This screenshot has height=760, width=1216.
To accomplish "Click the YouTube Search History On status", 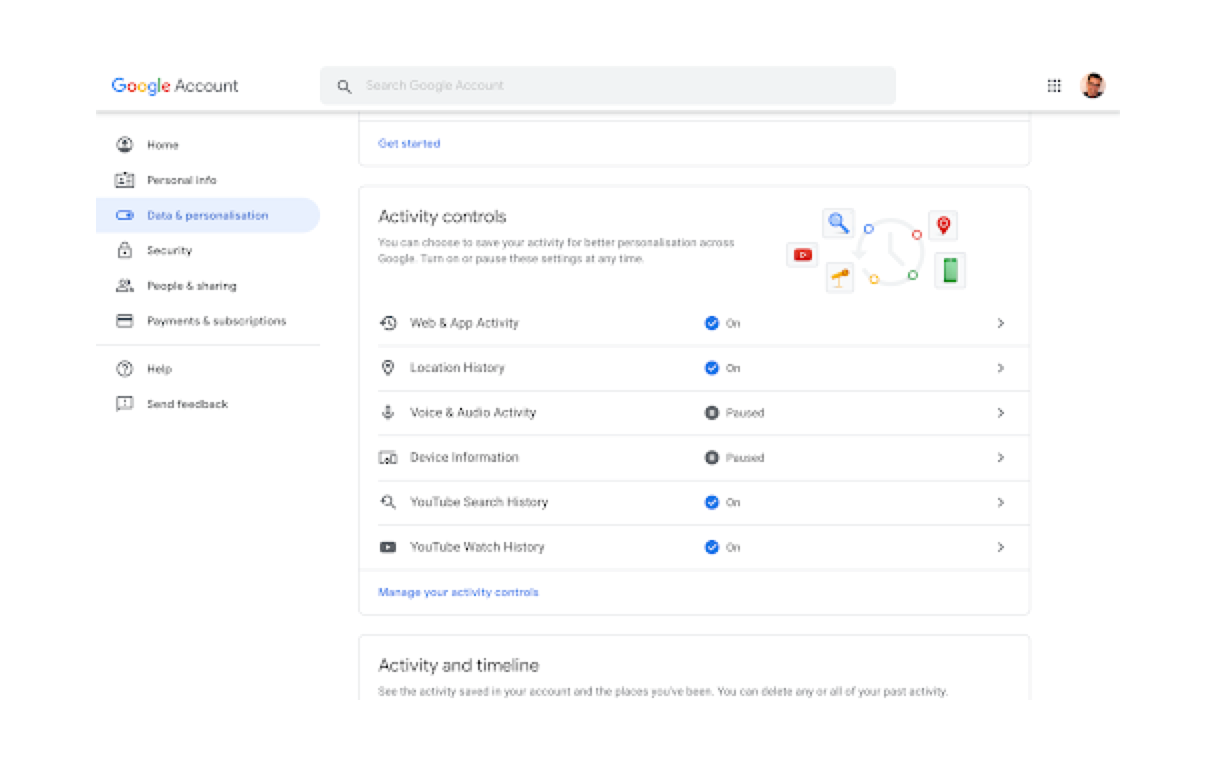I will coord(722,502).
